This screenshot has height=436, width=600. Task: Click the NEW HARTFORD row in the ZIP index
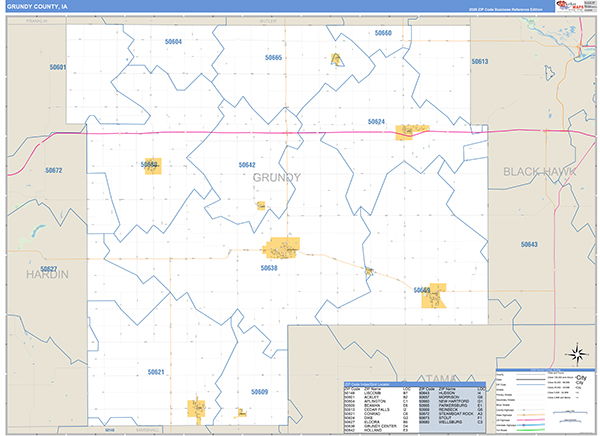point(452,401)
